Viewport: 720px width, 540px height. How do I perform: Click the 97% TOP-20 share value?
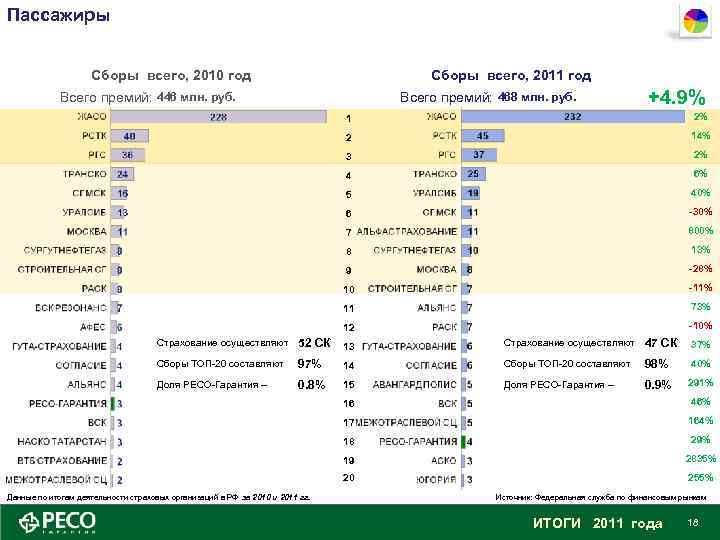309,364
